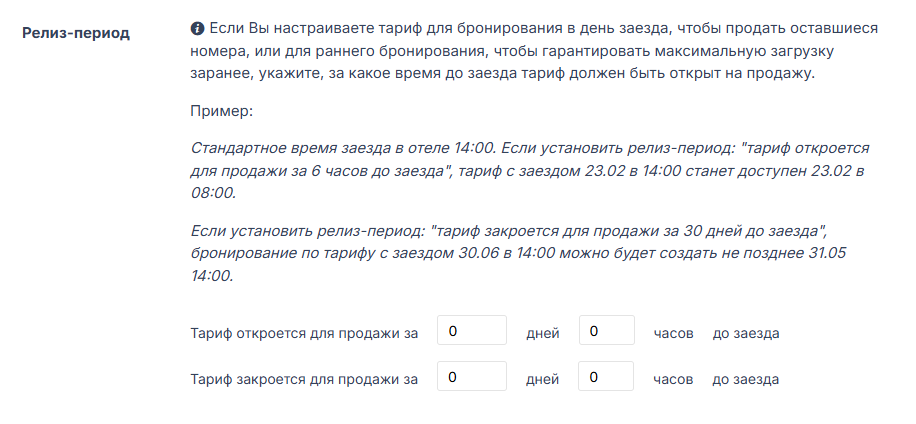Click the description starting "Если Вы настраиваете тариф"
Screen dimensions: 916x424
click(530, 53)
